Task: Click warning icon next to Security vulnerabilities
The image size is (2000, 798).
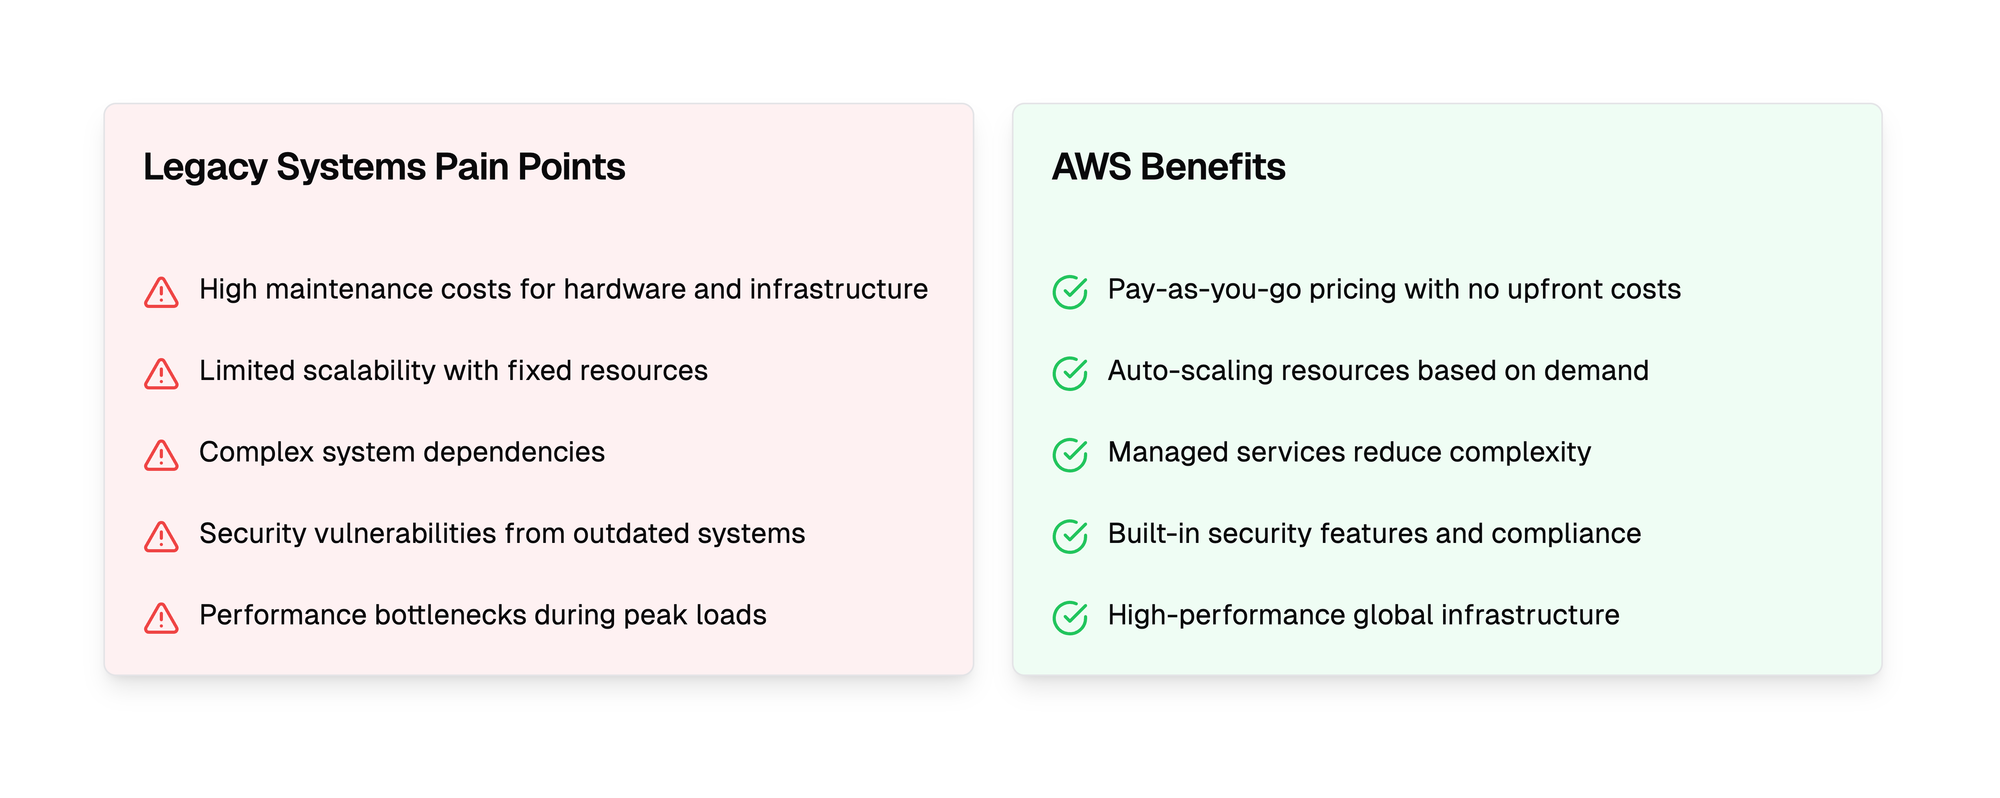Action: click(161, 537)
